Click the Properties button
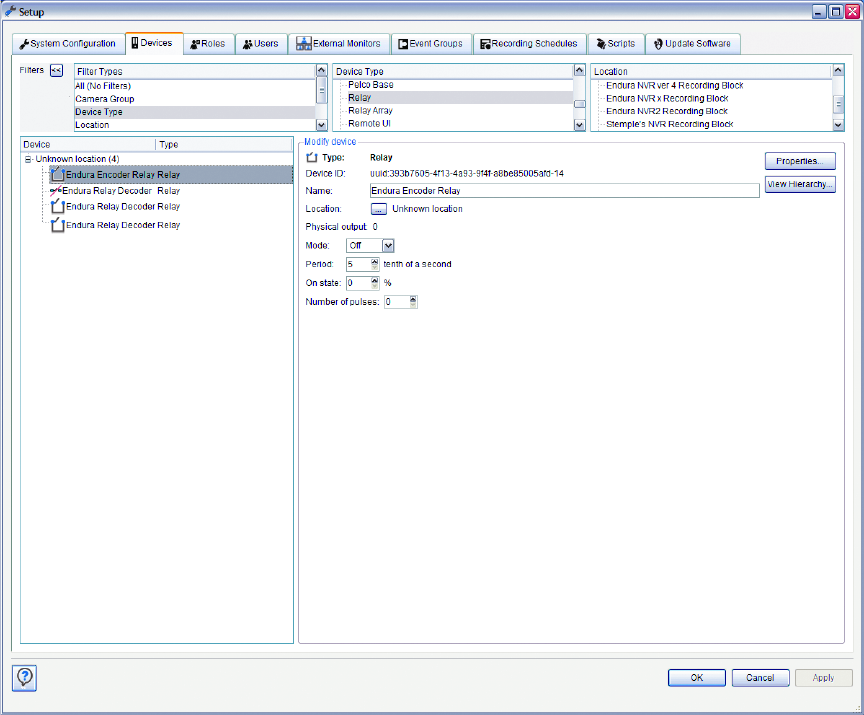Viewport: 864px width, 715px height. (799, 161)
